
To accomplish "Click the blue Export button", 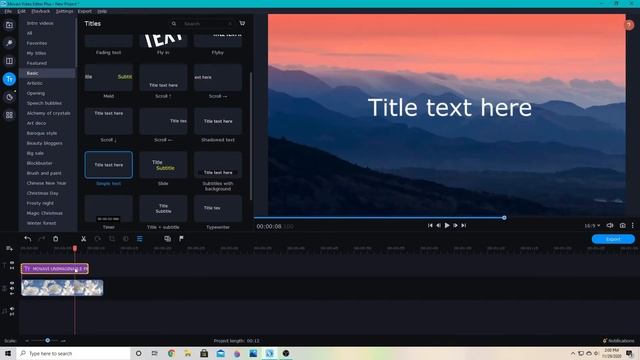I will (613, 239).
